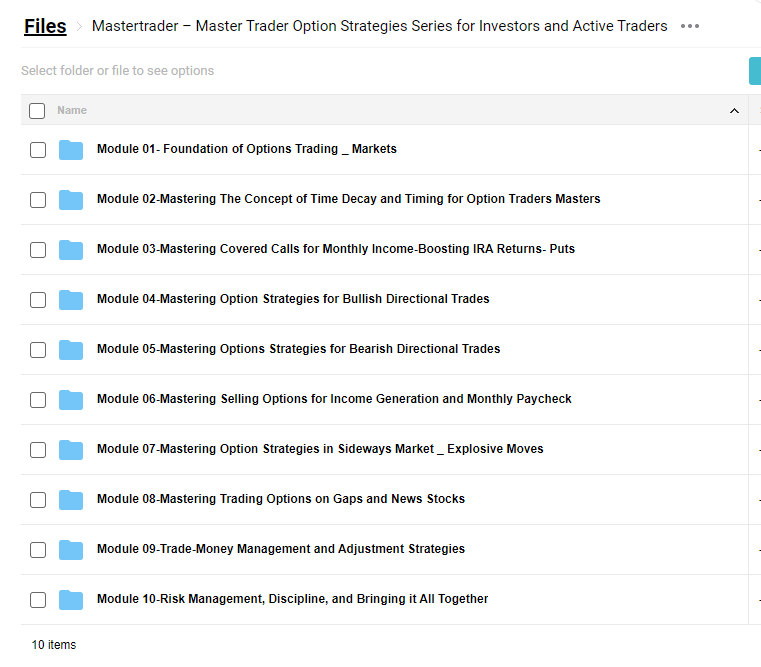Open Module 10-Risk Management, Discipline folder
This screenshot has height=667, width=761.
293,599
